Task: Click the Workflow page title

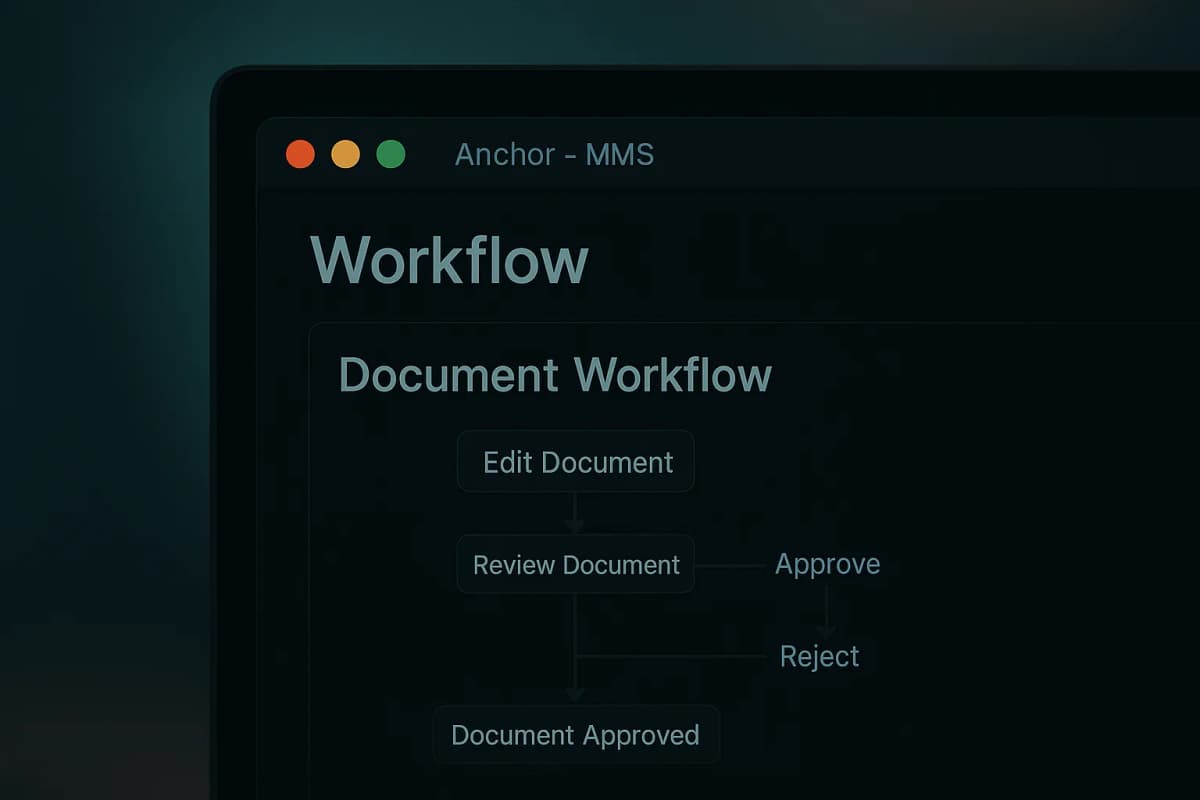Action: [x=450, y=260]
